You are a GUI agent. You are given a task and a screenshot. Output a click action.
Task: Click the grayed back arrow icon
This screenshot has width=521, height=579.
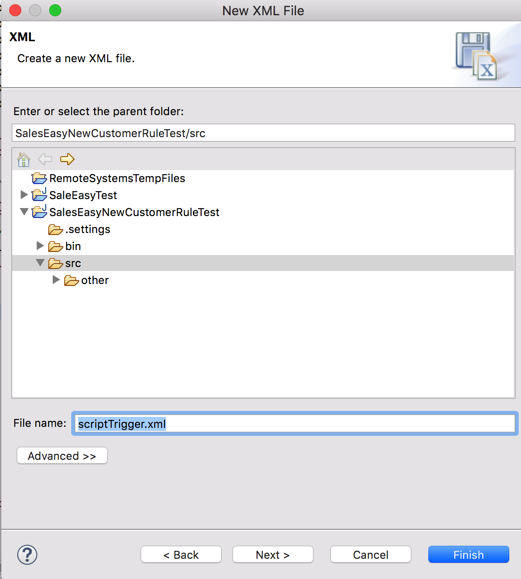45,159
